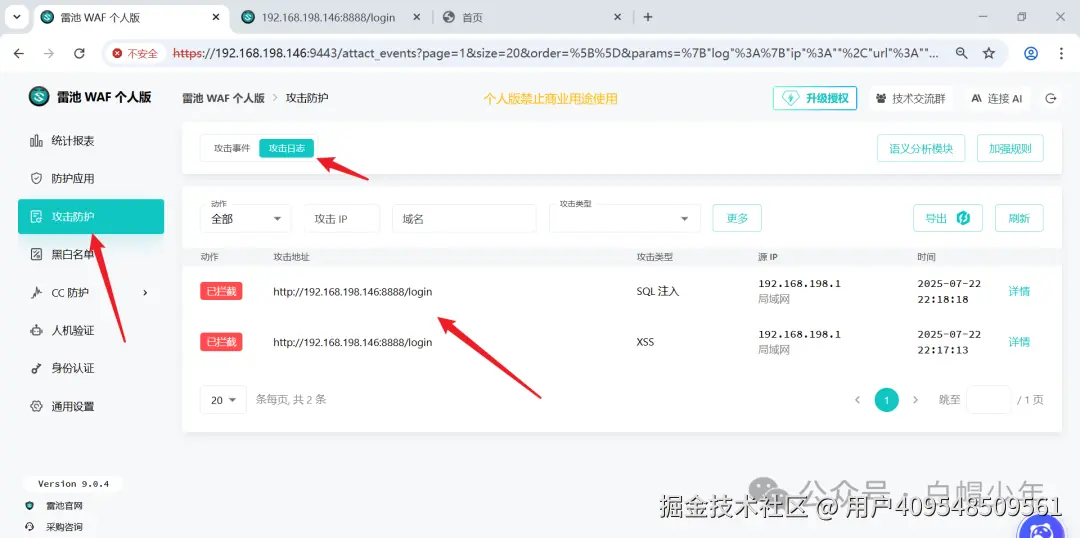Viewport: 1080px width, 538px height.
Task: Open the browser three-dot menu
Action: point(1061,53)
